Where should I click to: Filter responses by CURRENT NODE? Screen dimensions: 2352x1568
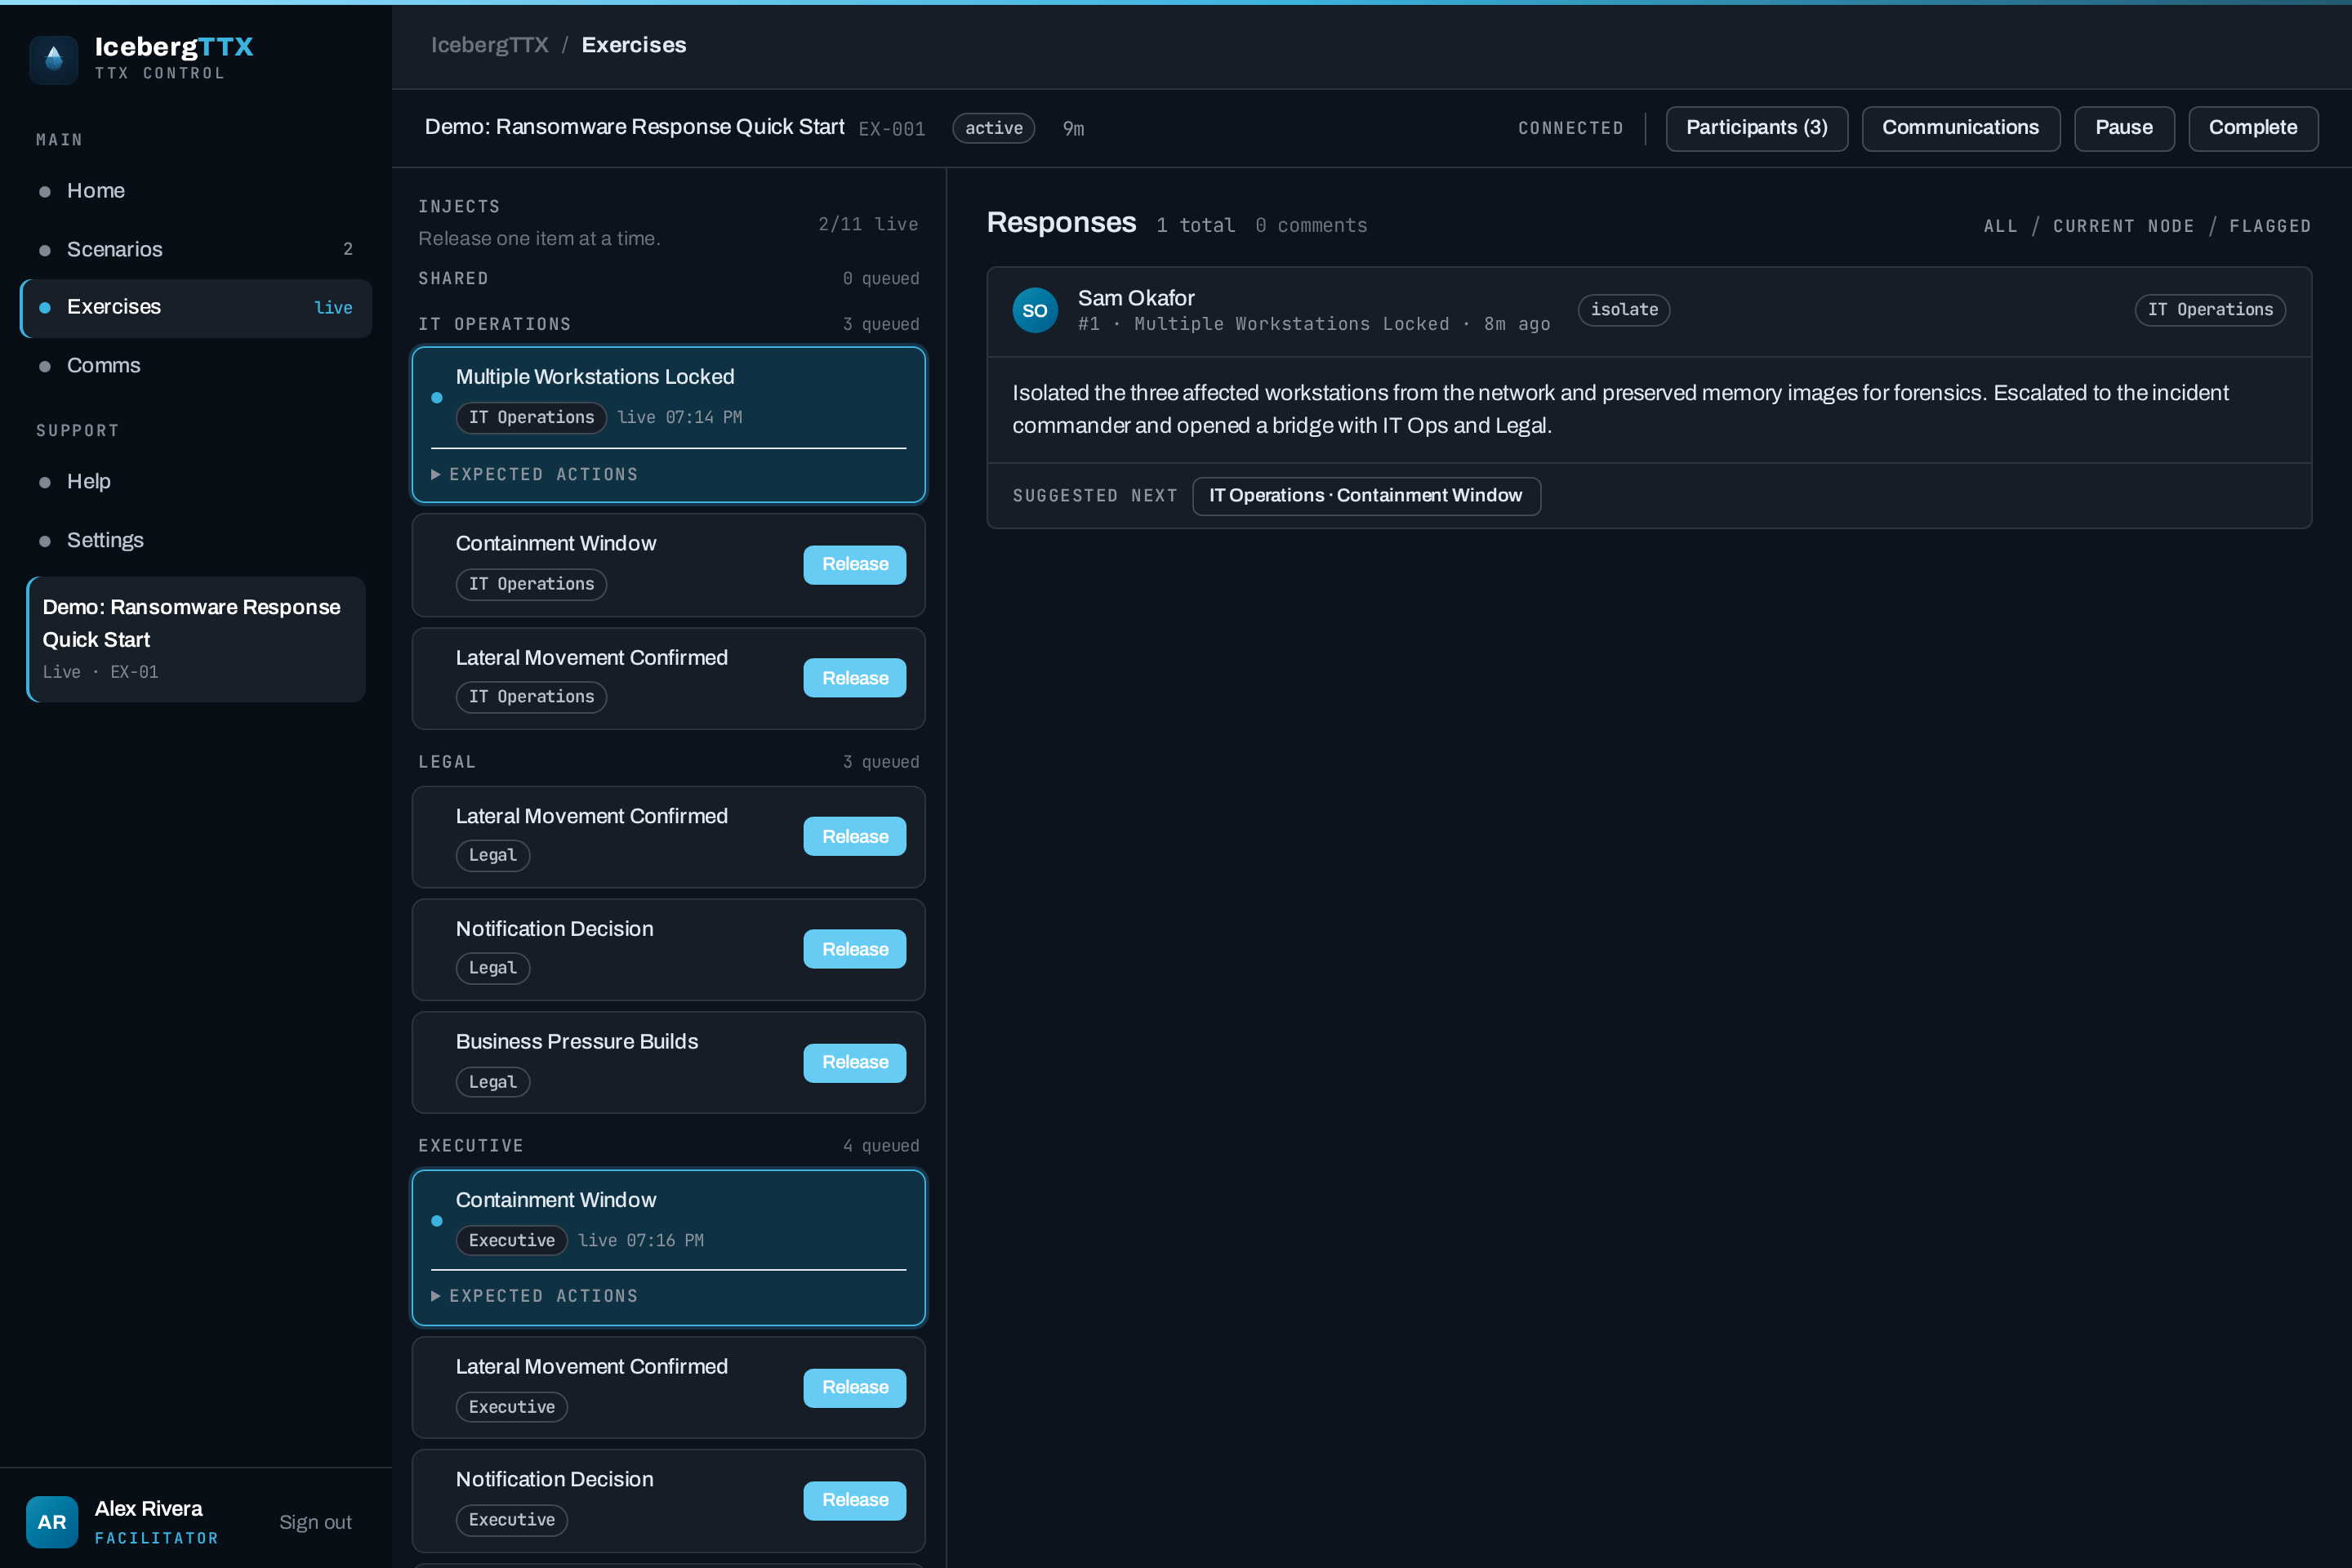[2124, 226]
